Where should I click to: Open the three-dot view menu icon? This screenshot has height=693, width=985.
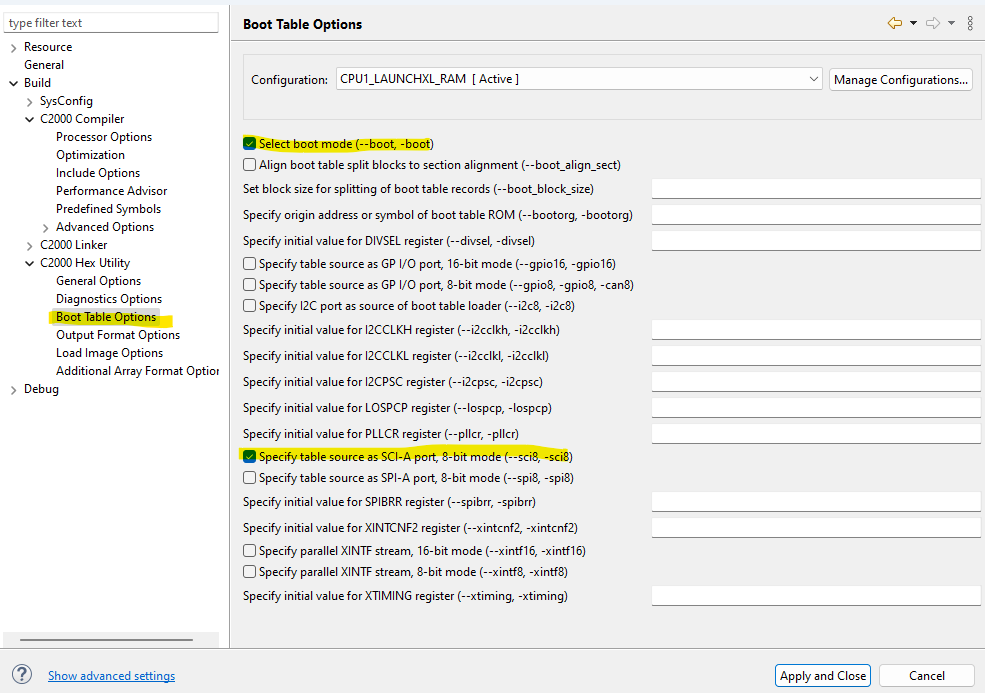969,23
